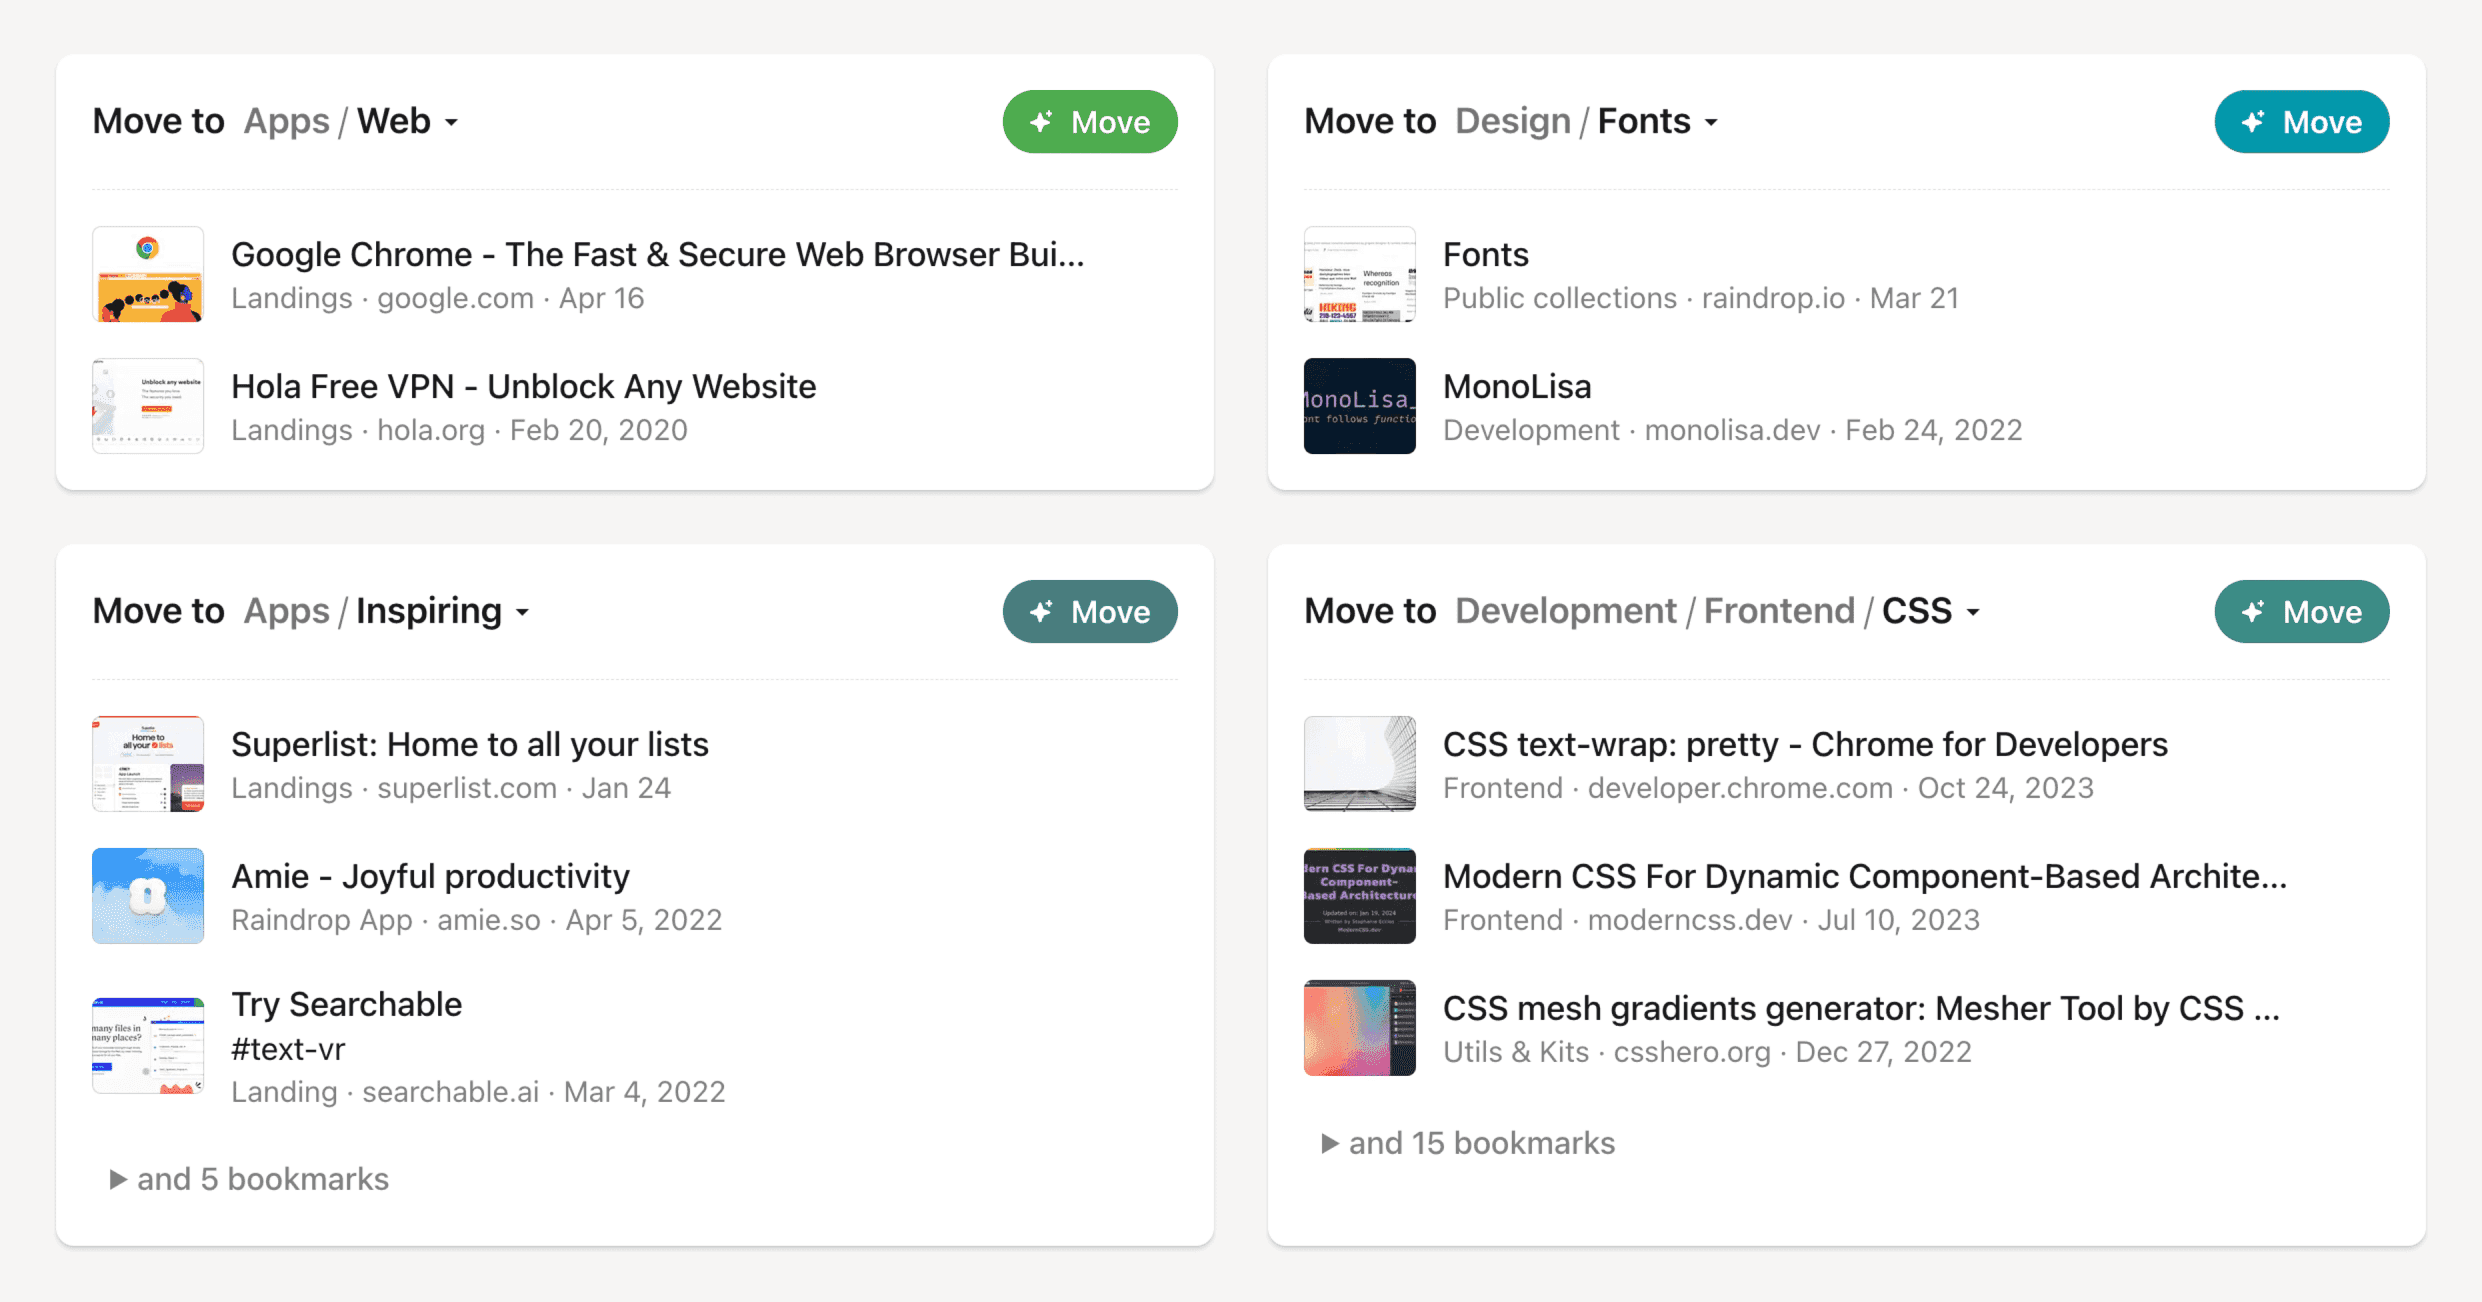
Task: Open the Fonts raindrop.io bookmark title
Action: [1486, 255]
